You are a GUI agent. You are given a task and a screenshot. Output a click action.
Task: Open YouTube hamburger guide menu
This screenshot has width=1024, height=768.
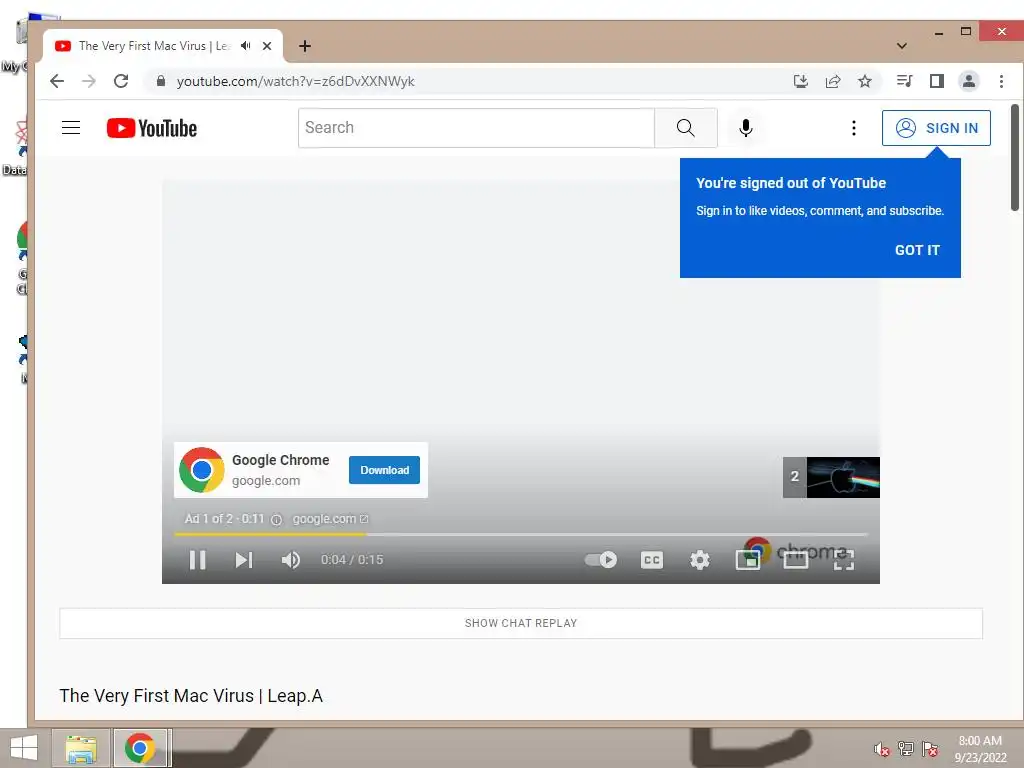71,128
